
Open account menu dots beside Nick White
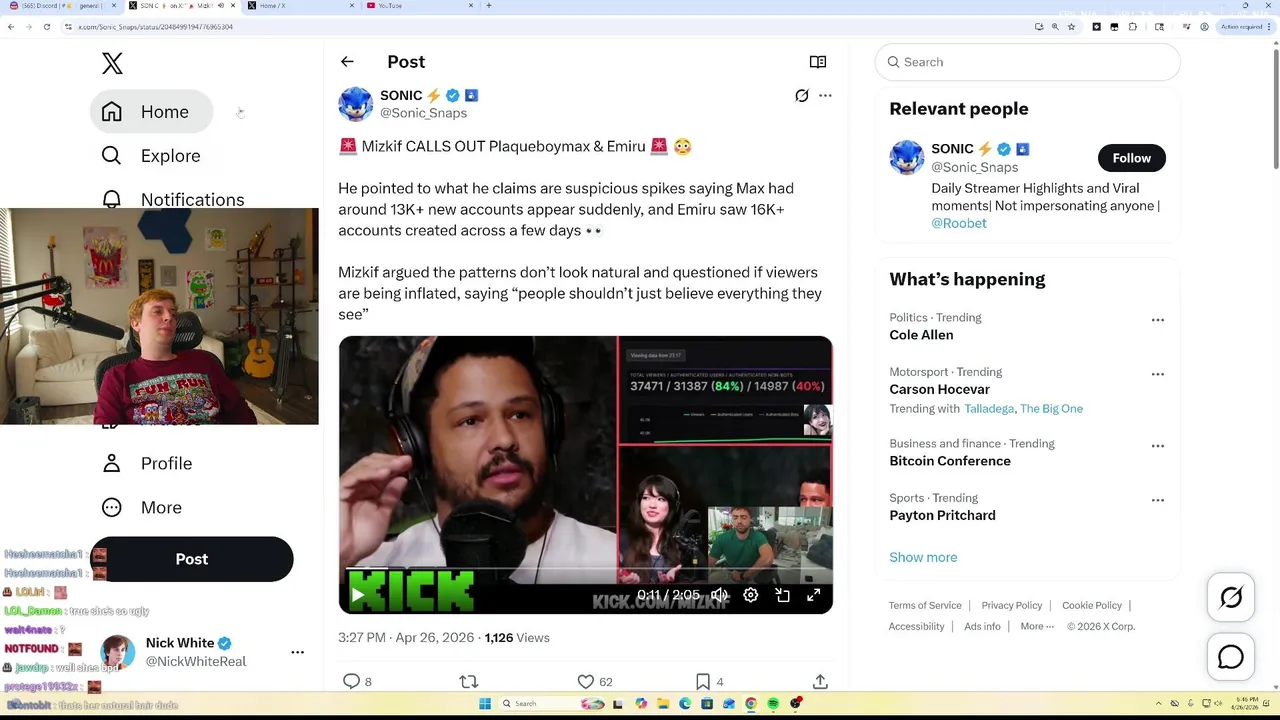click(297, 652)
